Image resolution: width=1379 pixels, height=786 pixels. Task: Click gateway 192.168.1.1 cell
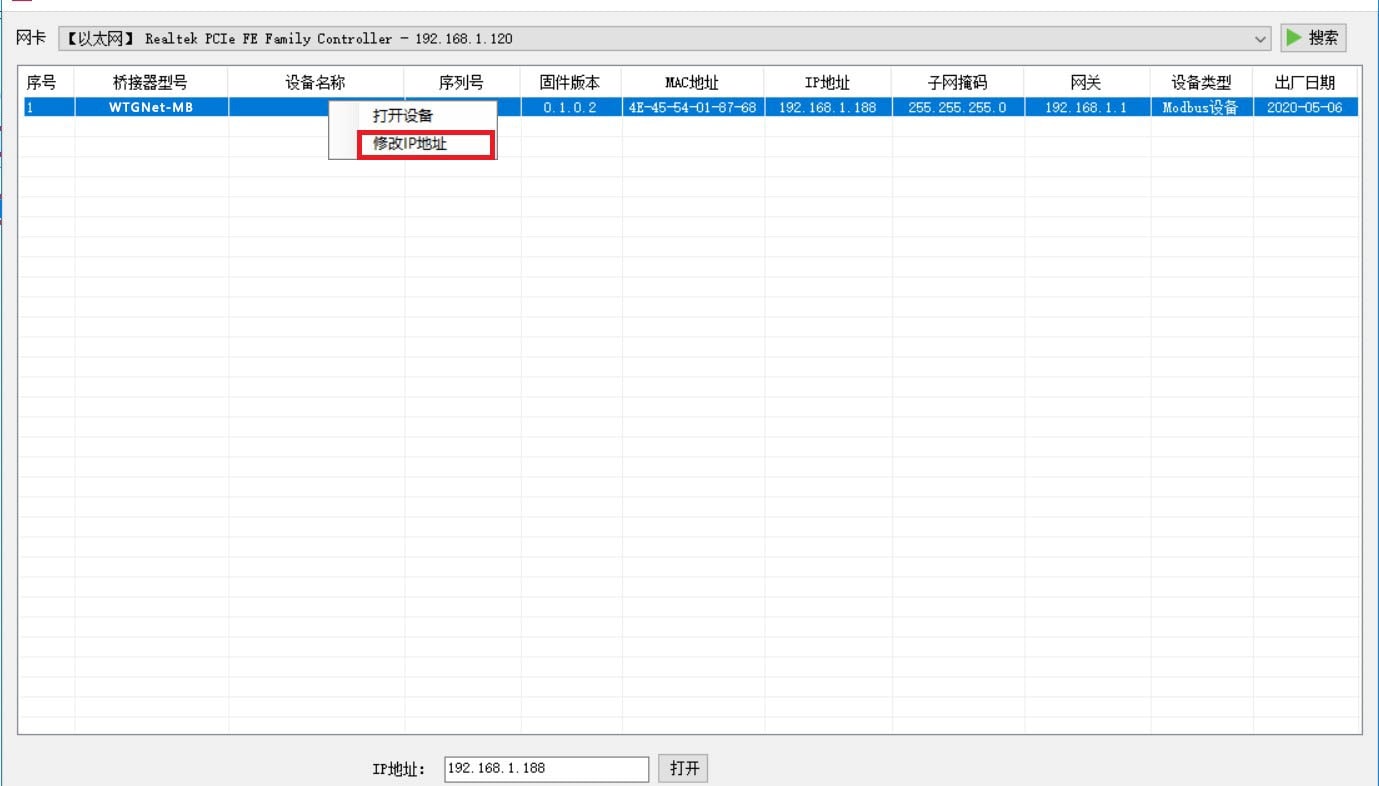[x=1087, y=107]
